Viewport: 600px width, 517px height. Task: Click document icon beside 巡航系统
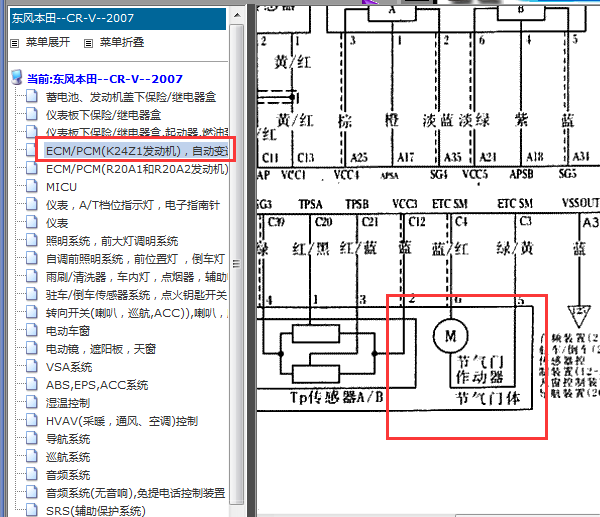coord(32,456)
